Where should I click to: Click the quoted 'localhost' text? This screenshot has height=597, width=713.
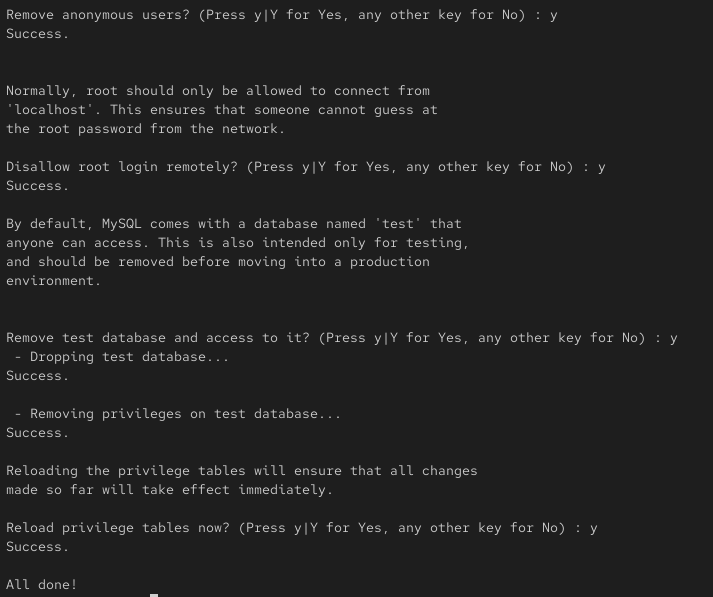click(x=50, y=110)
